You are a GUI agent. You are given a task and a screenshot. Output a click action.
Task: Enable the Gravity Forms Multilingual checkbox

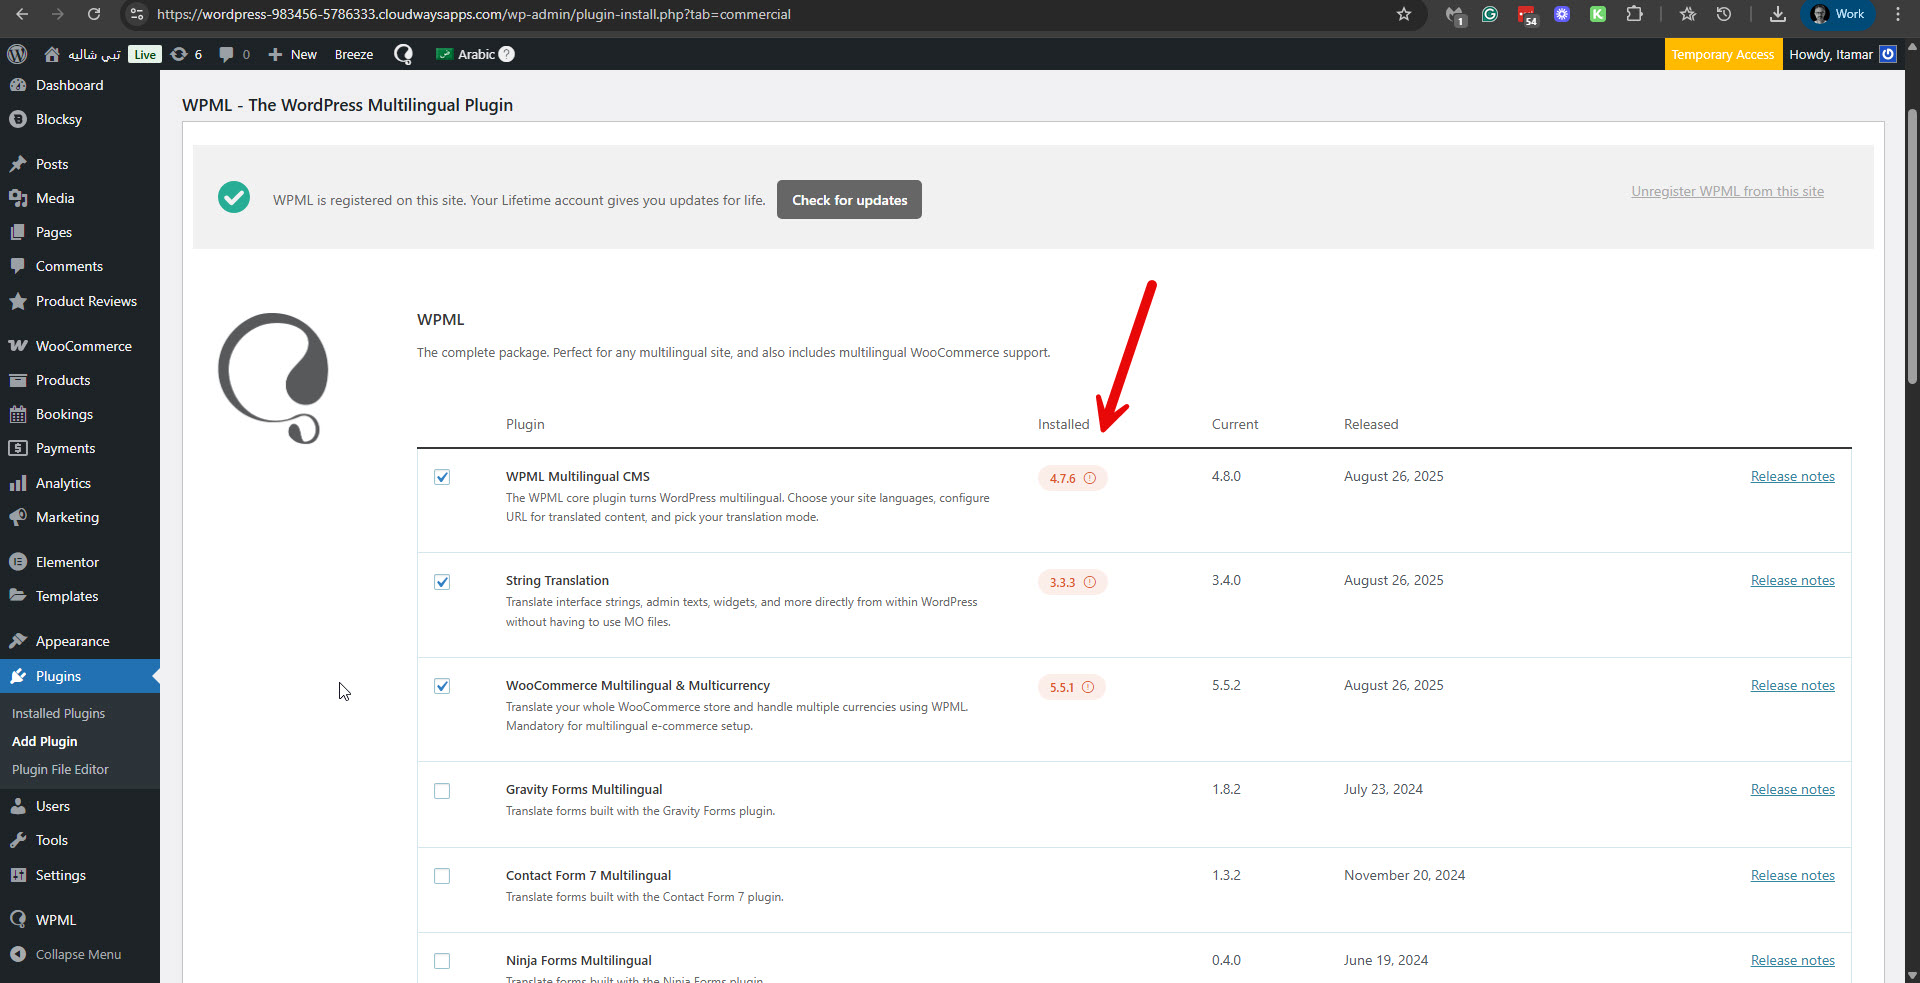(x=442, y=791)
